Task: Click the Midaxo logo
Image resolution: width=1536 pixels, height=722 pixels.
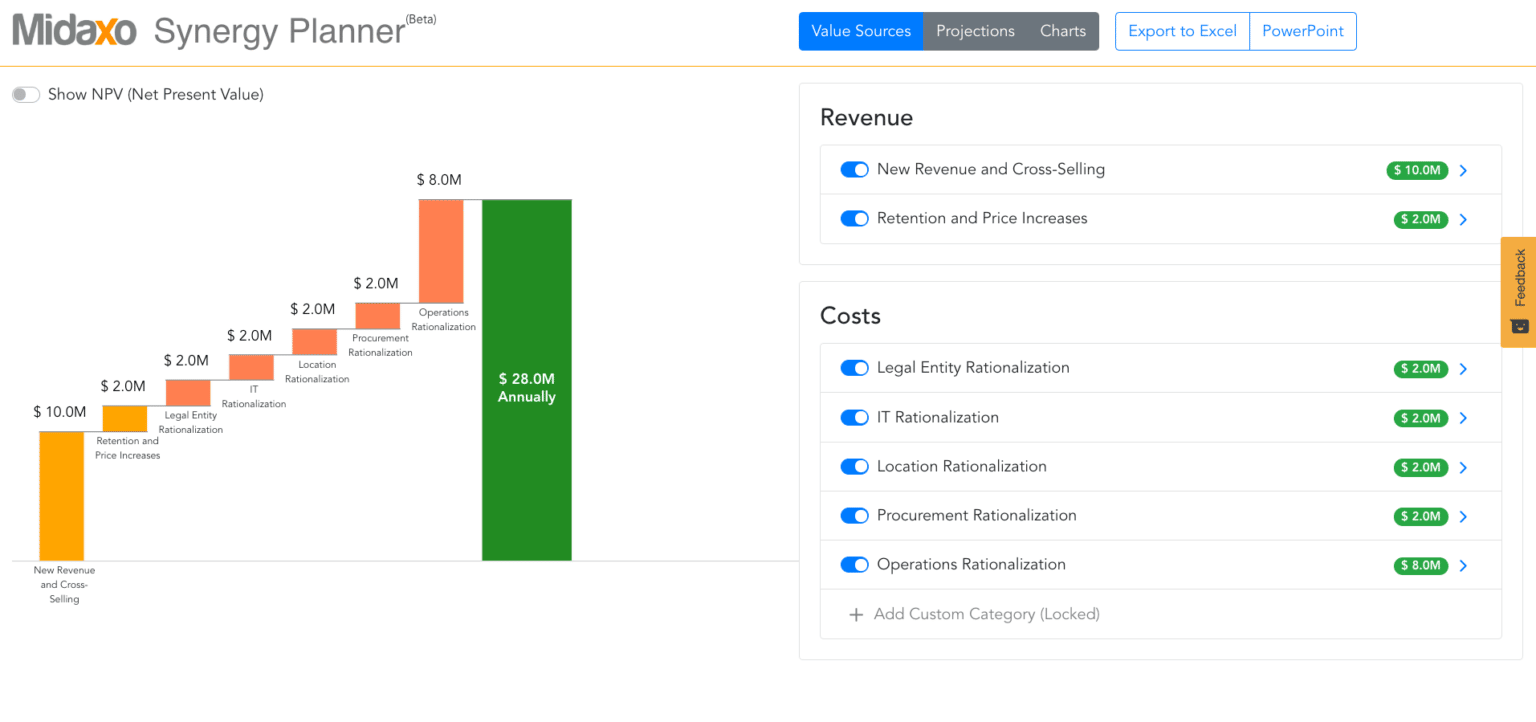Action: coord(74,31)
